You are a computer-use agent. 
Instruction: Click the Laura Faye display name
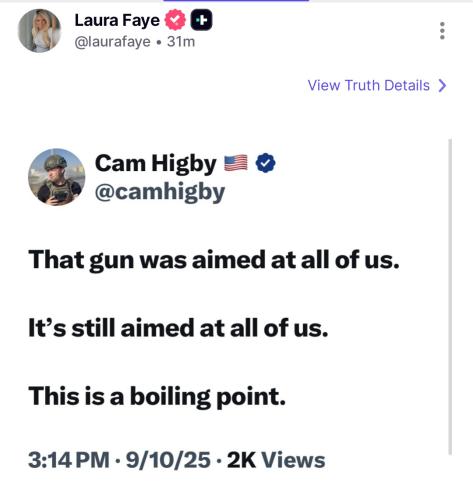[x=117, y=20]
